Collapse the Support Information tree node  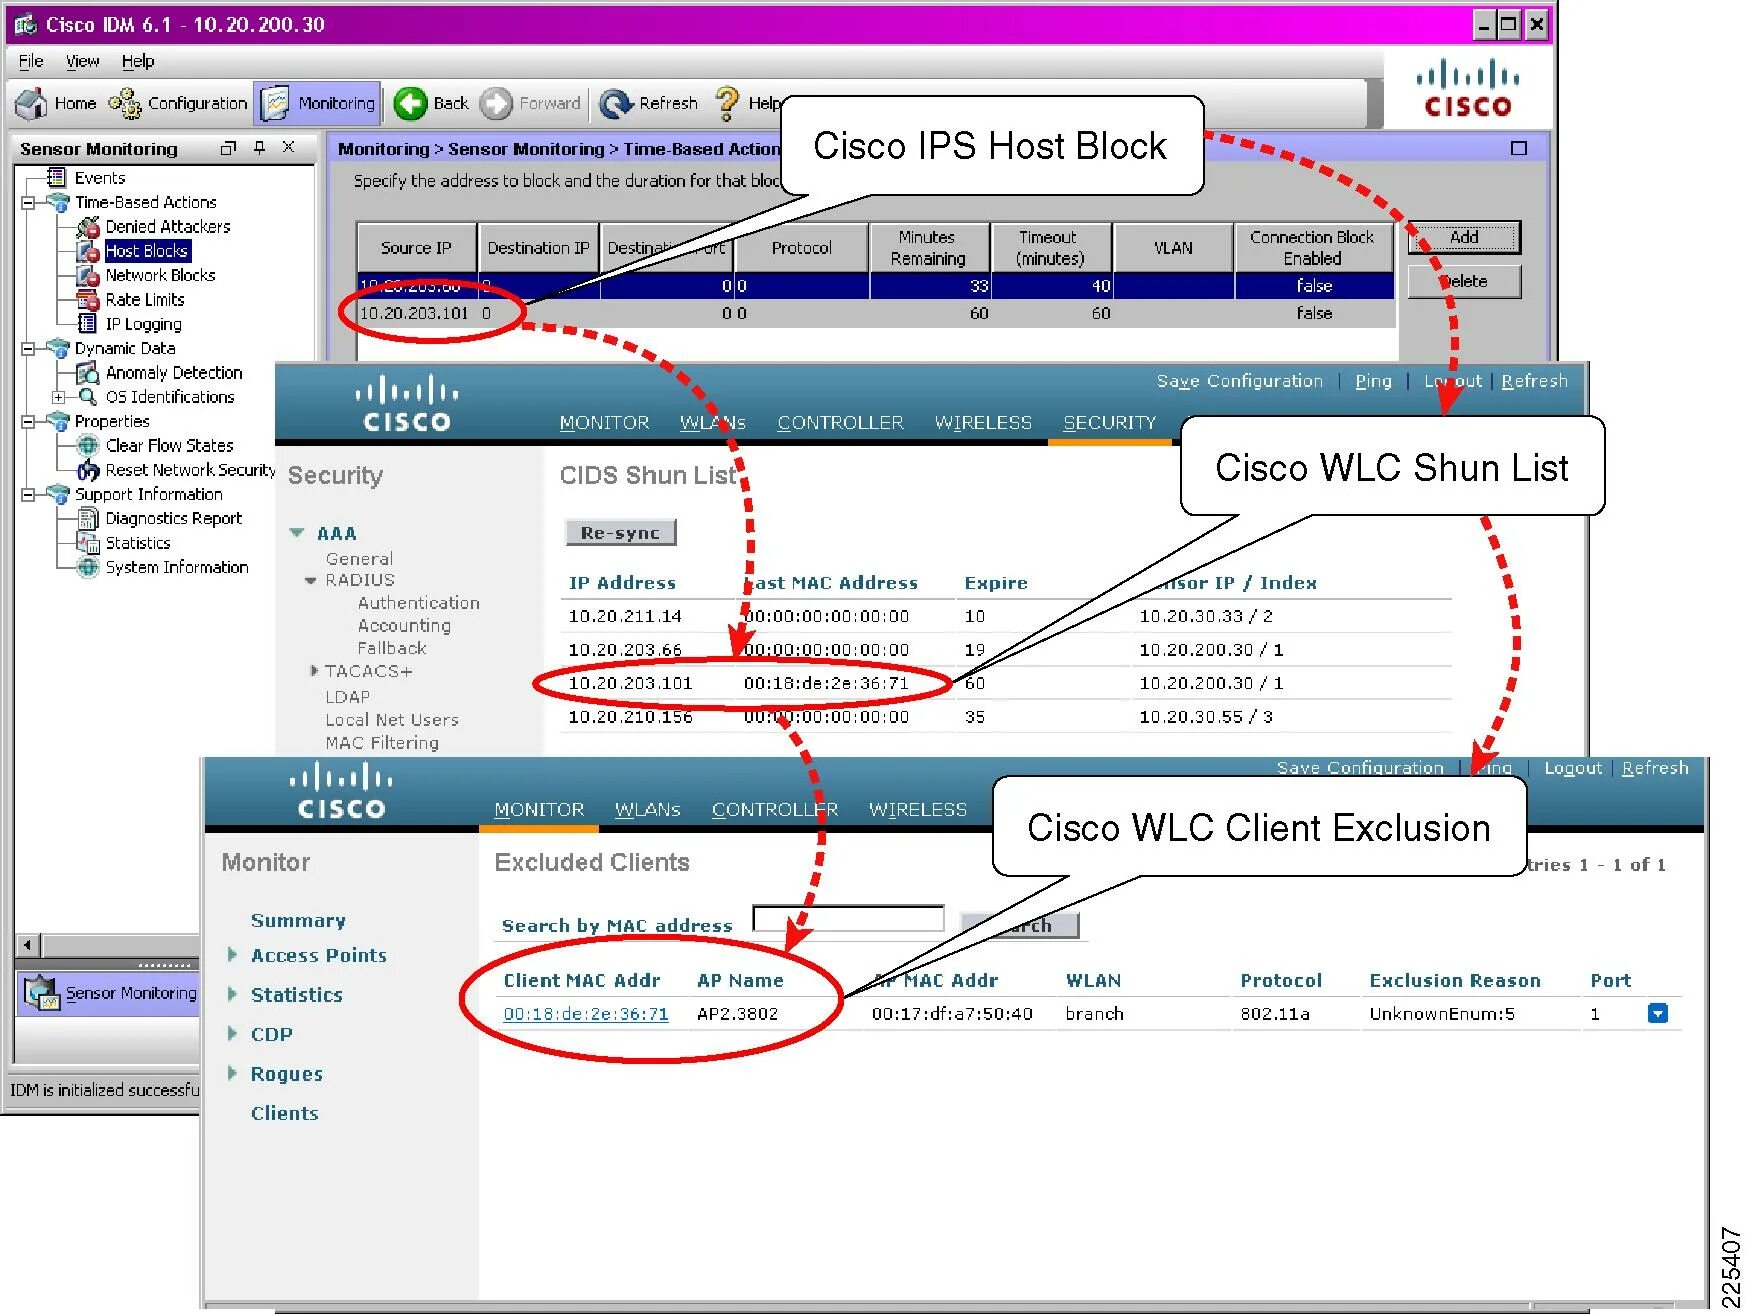pos(28,494)
